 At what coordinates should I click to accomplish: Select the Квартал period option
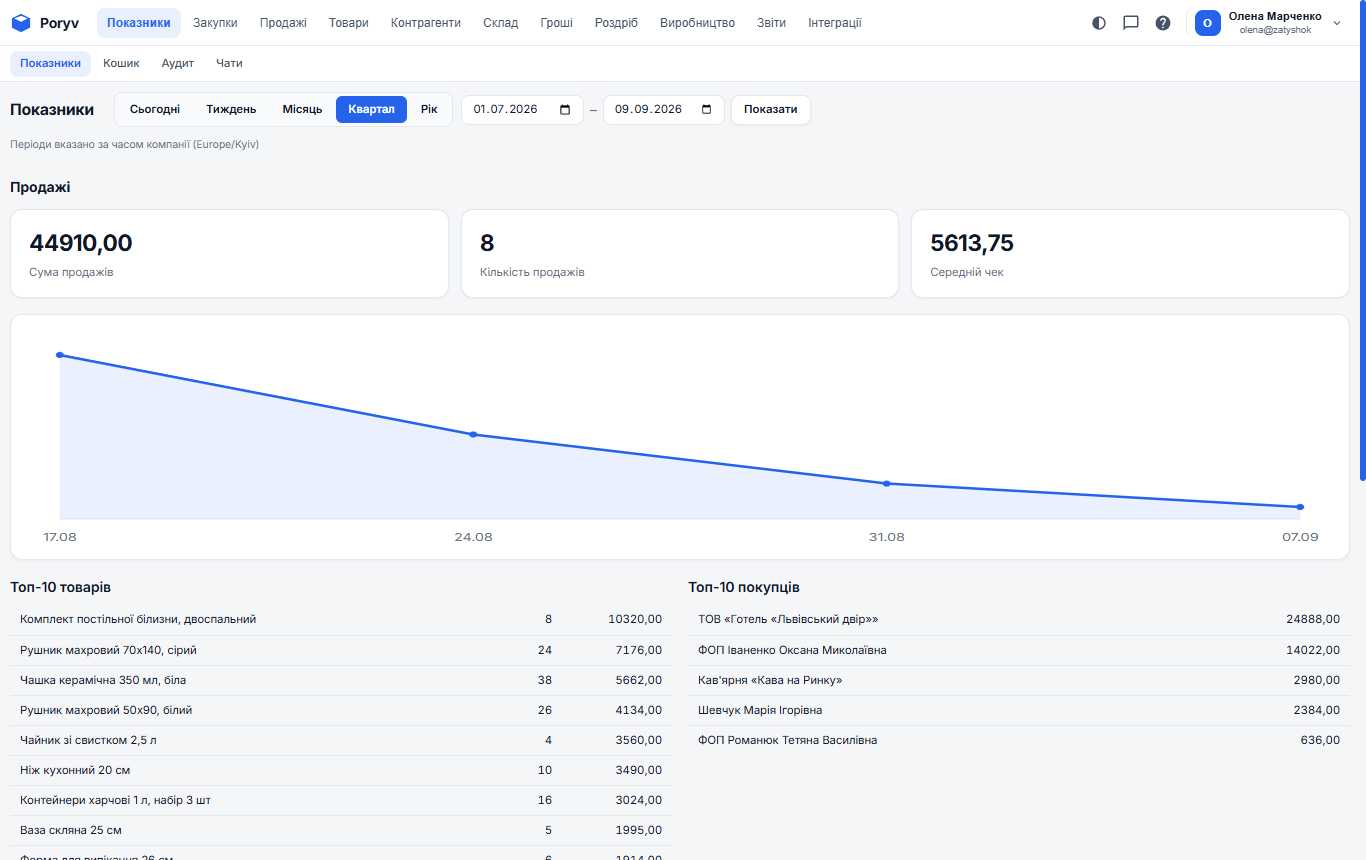[x=371, y=109]
